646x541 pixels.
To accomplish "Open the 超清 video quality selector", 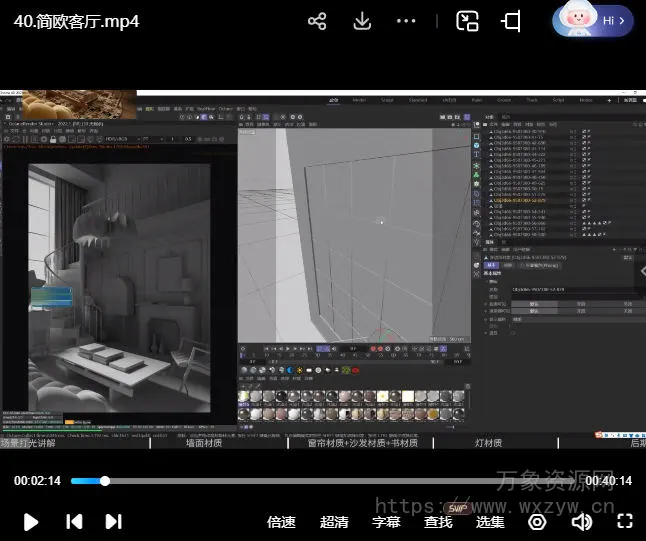I will [x=334, y=521].
